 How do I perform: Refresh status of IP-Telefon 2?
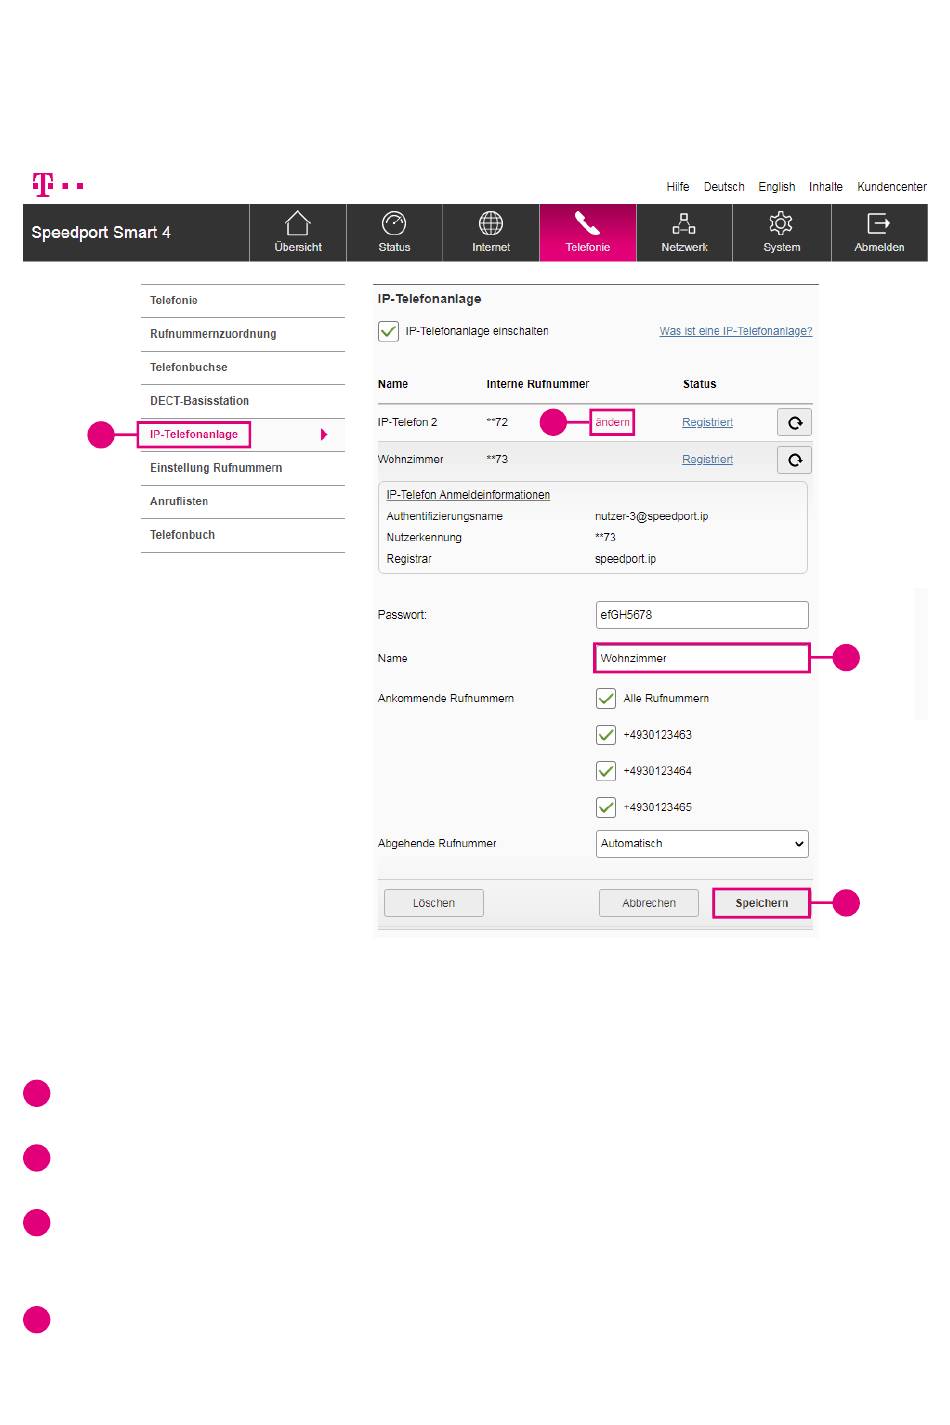pos(794,422)
